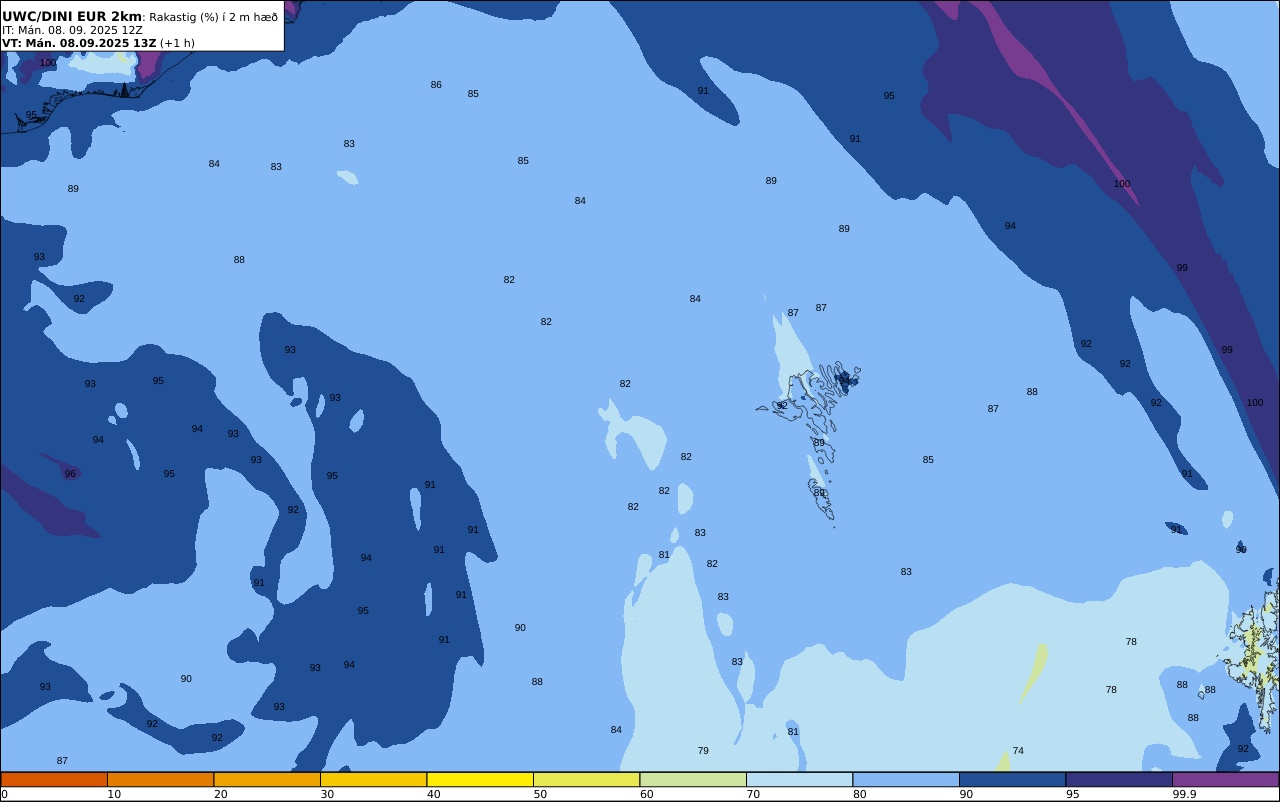Select the bright yellow 40–50 legend swatch
The width and height of the screenshot is (1280, 802).
tap(480, 779)
